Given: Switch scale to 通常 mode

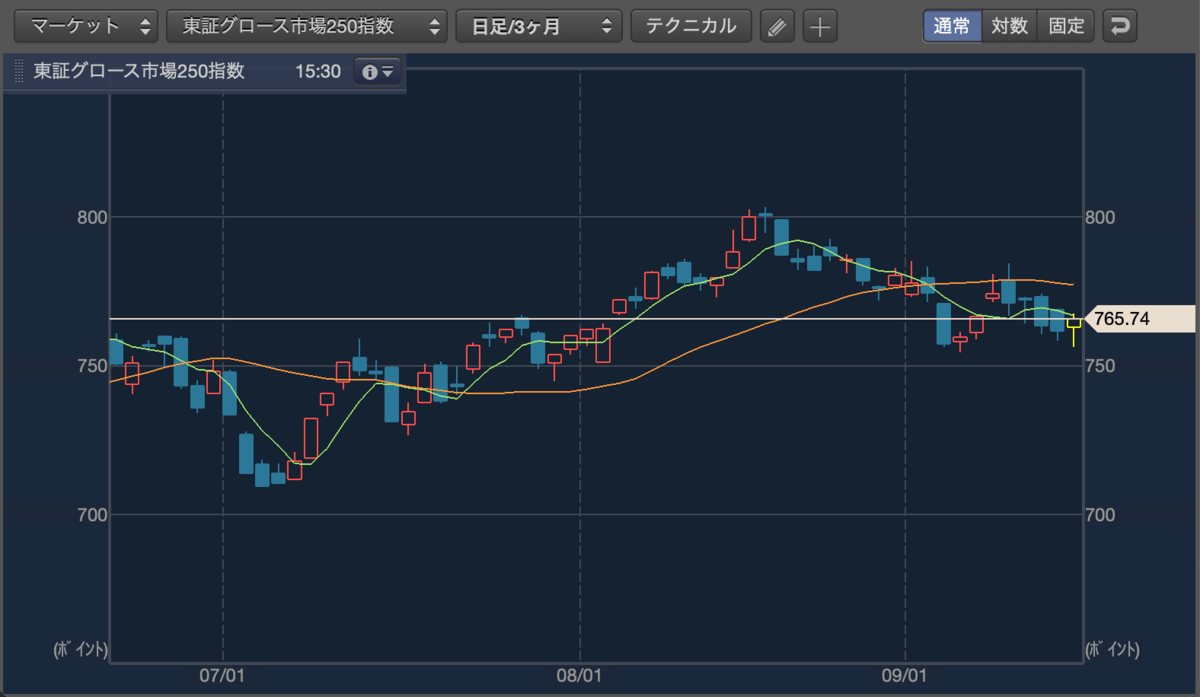Looking at the screenshot, I should click(x=952, y=26).
